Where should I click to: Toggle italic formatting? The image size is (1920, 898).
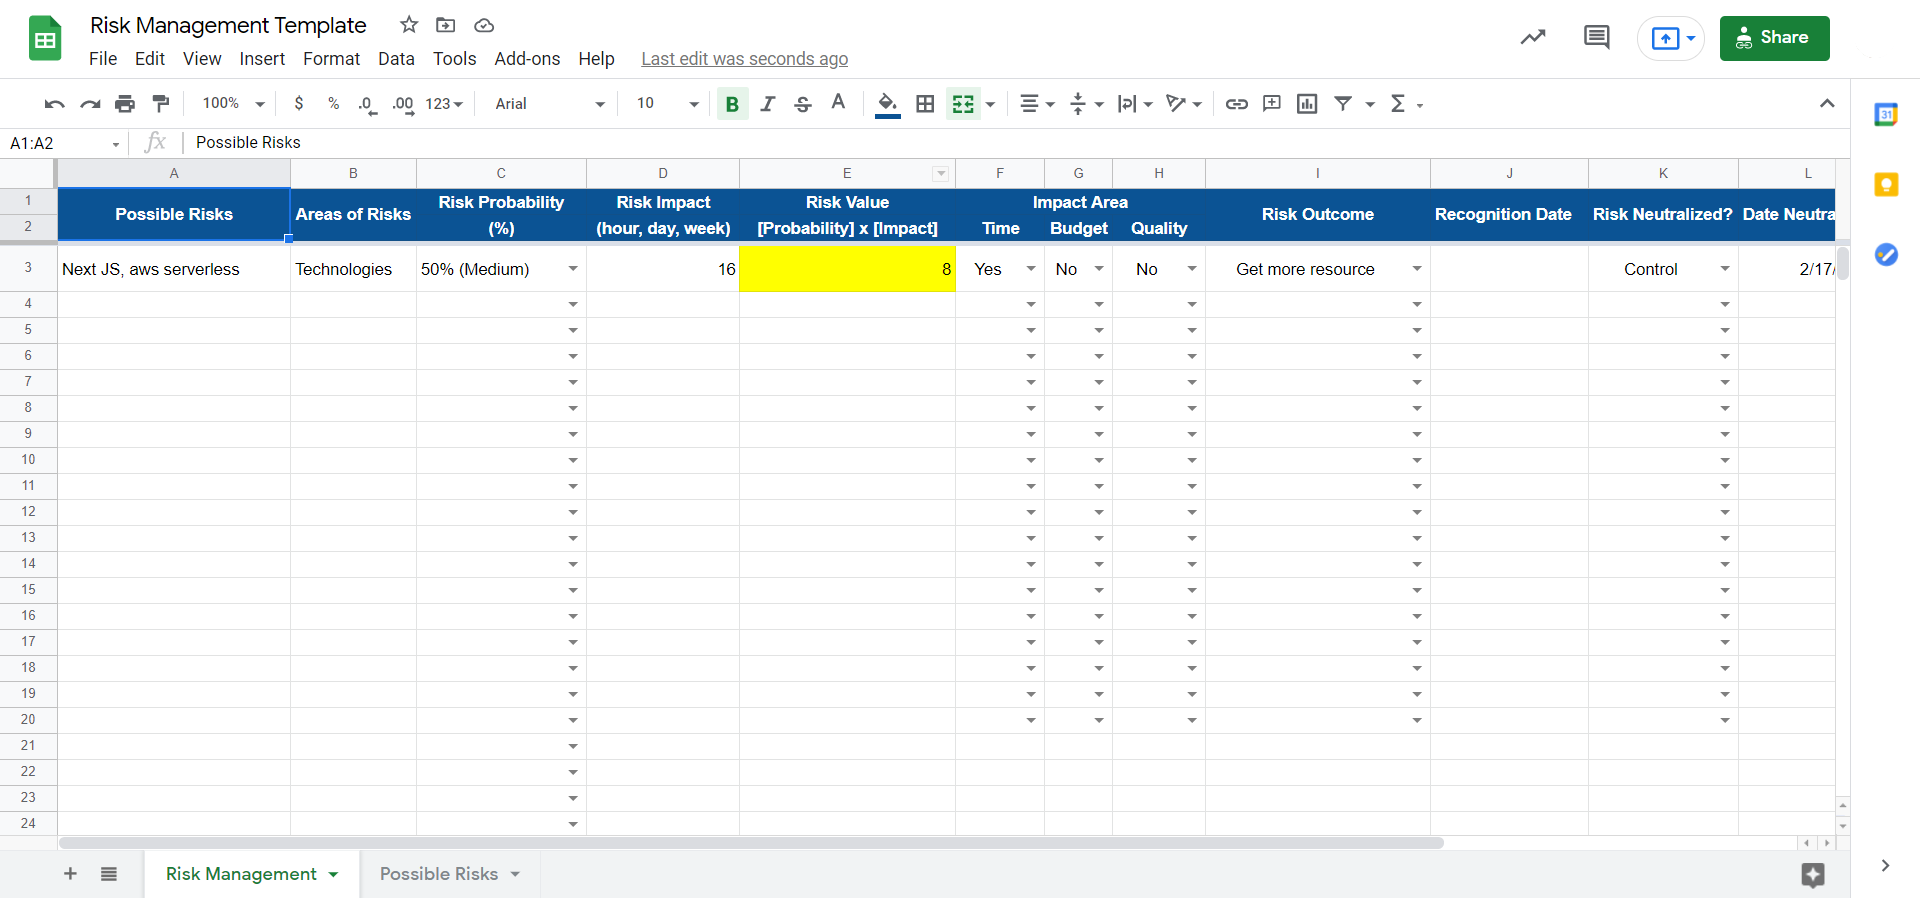[767, 104]
